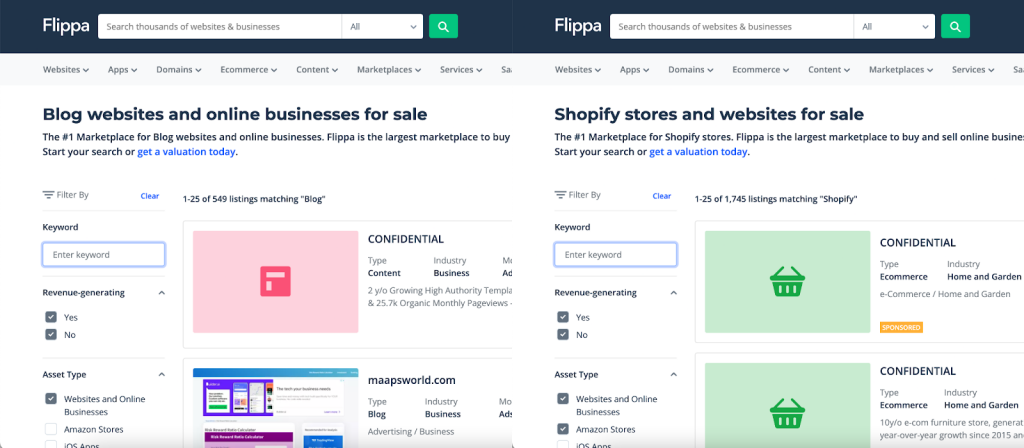1024x448 pixels.
Task: Open Apps menu on the Shopify page
Action: [635, 69]
